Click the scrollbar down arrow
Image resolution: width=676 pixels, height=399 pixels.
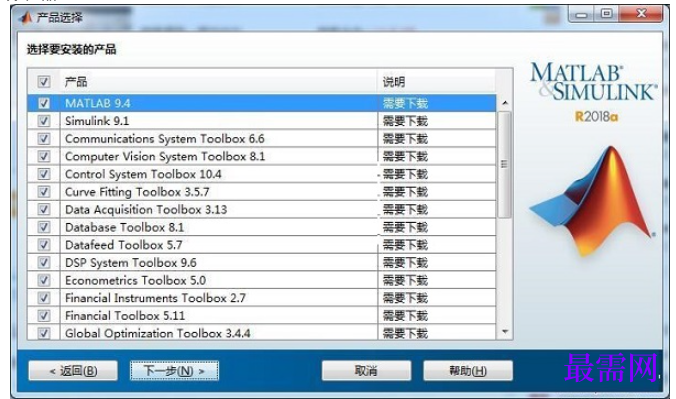pyautogui.click(x=504, y=332)
